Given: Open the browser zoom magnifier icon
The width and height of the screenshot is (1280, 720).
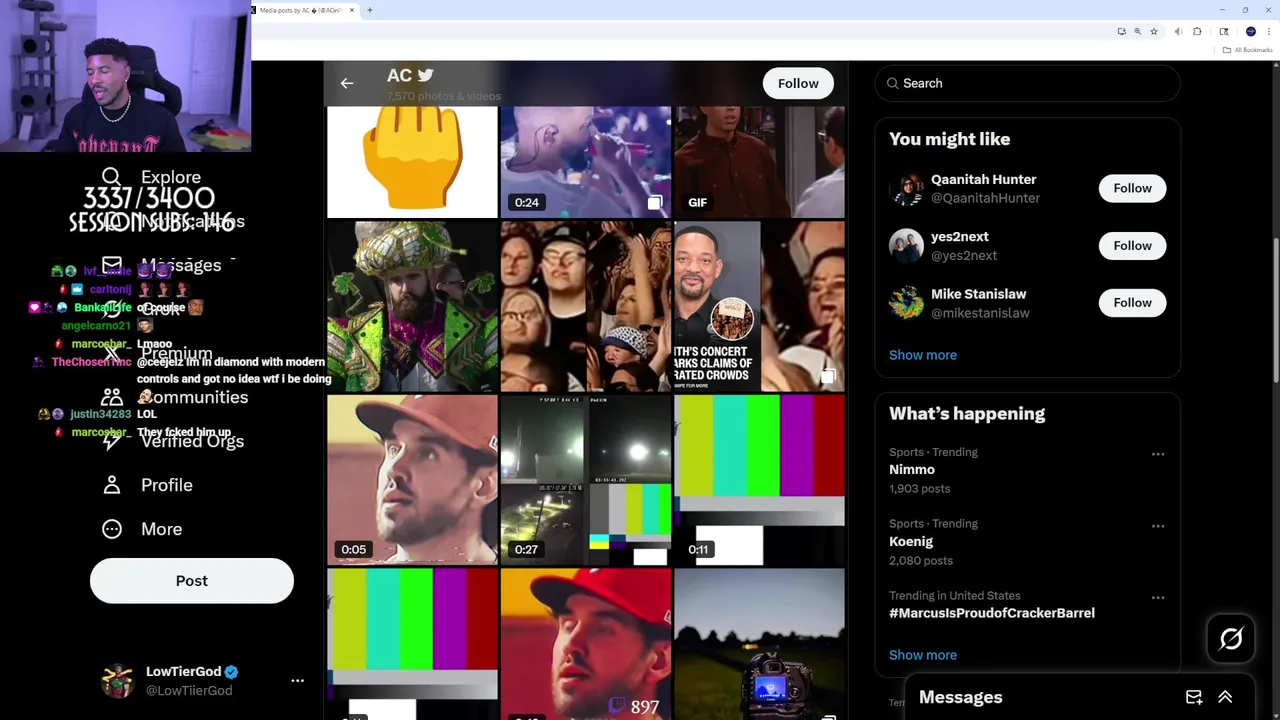Looking at the screenshot, I should tap(1137, 31).
